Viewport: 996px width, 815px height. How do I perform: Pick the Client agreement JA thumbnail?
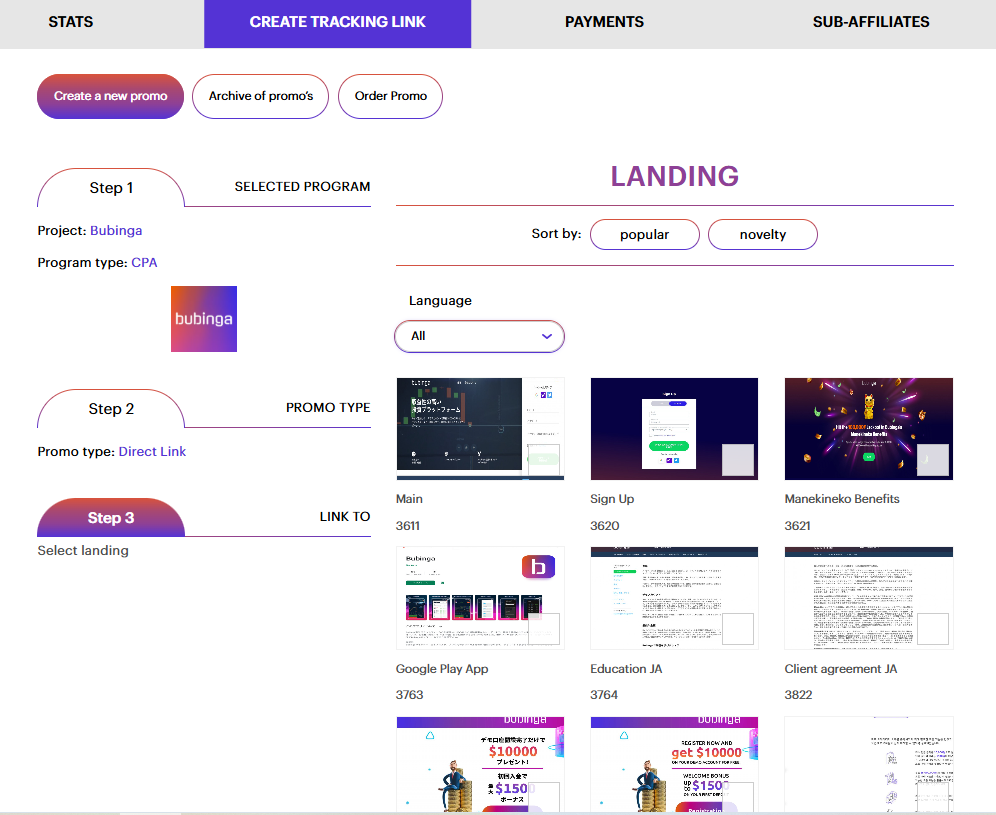pyautogui.click(x=869, y=598)
